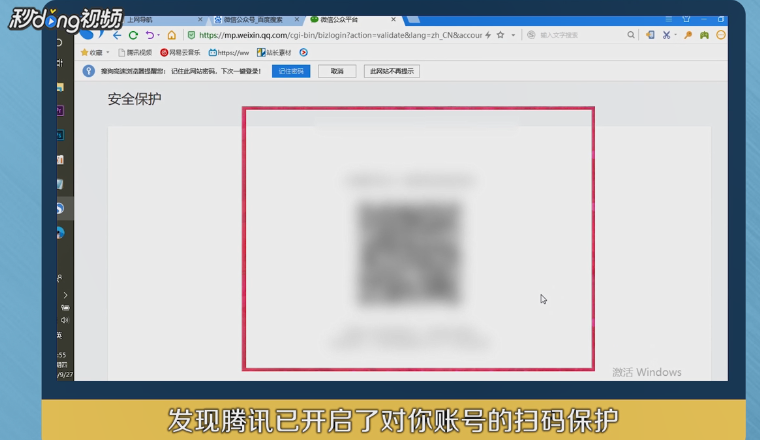Open the 收藏 favorites star
This screenshot has height=440, width=760.
pyautogui.click(x=84, y=52)
